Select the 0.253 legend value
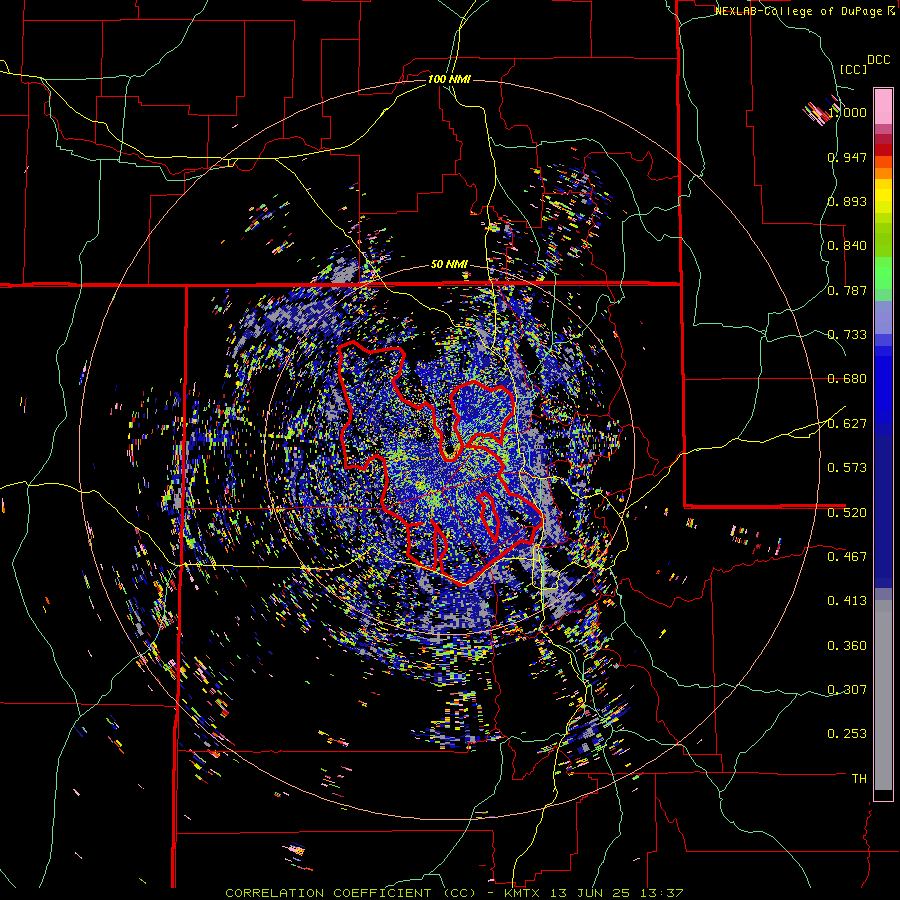900x900 pixels. coord(847,734)
